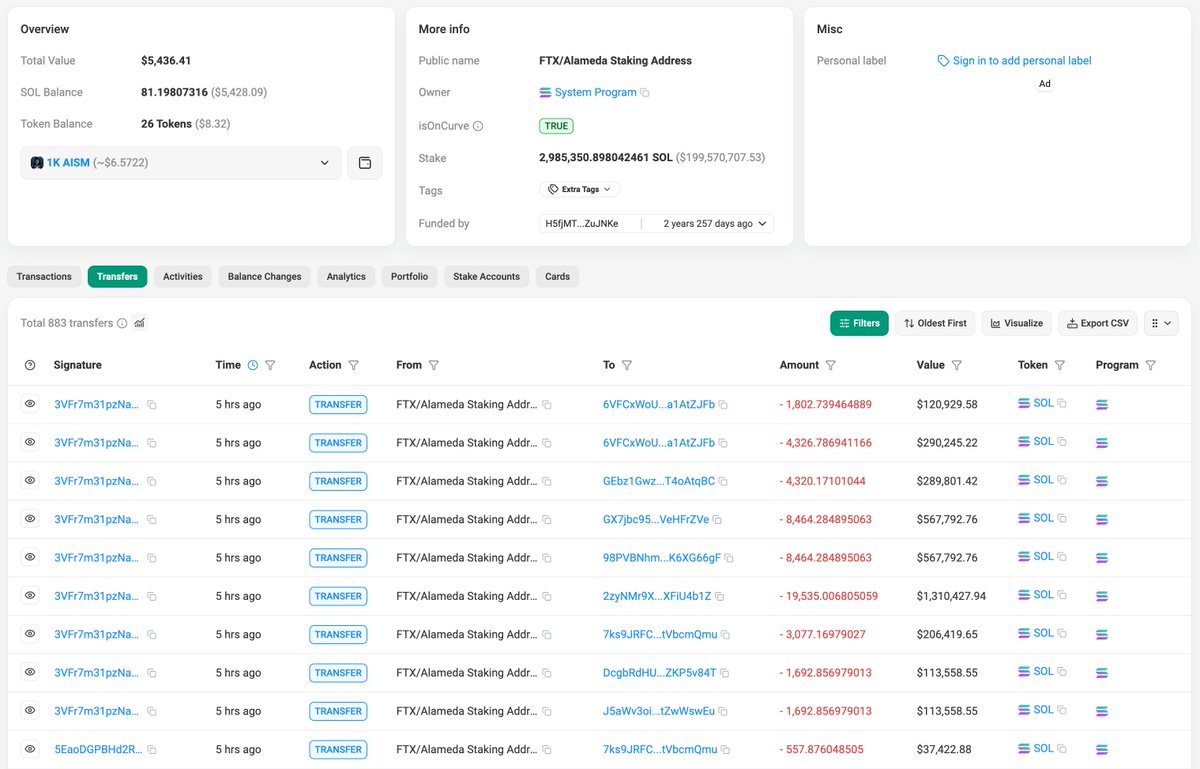
Task: Open the 5EaoDGPBHd2R signature link
Action: tap(98, 750)
